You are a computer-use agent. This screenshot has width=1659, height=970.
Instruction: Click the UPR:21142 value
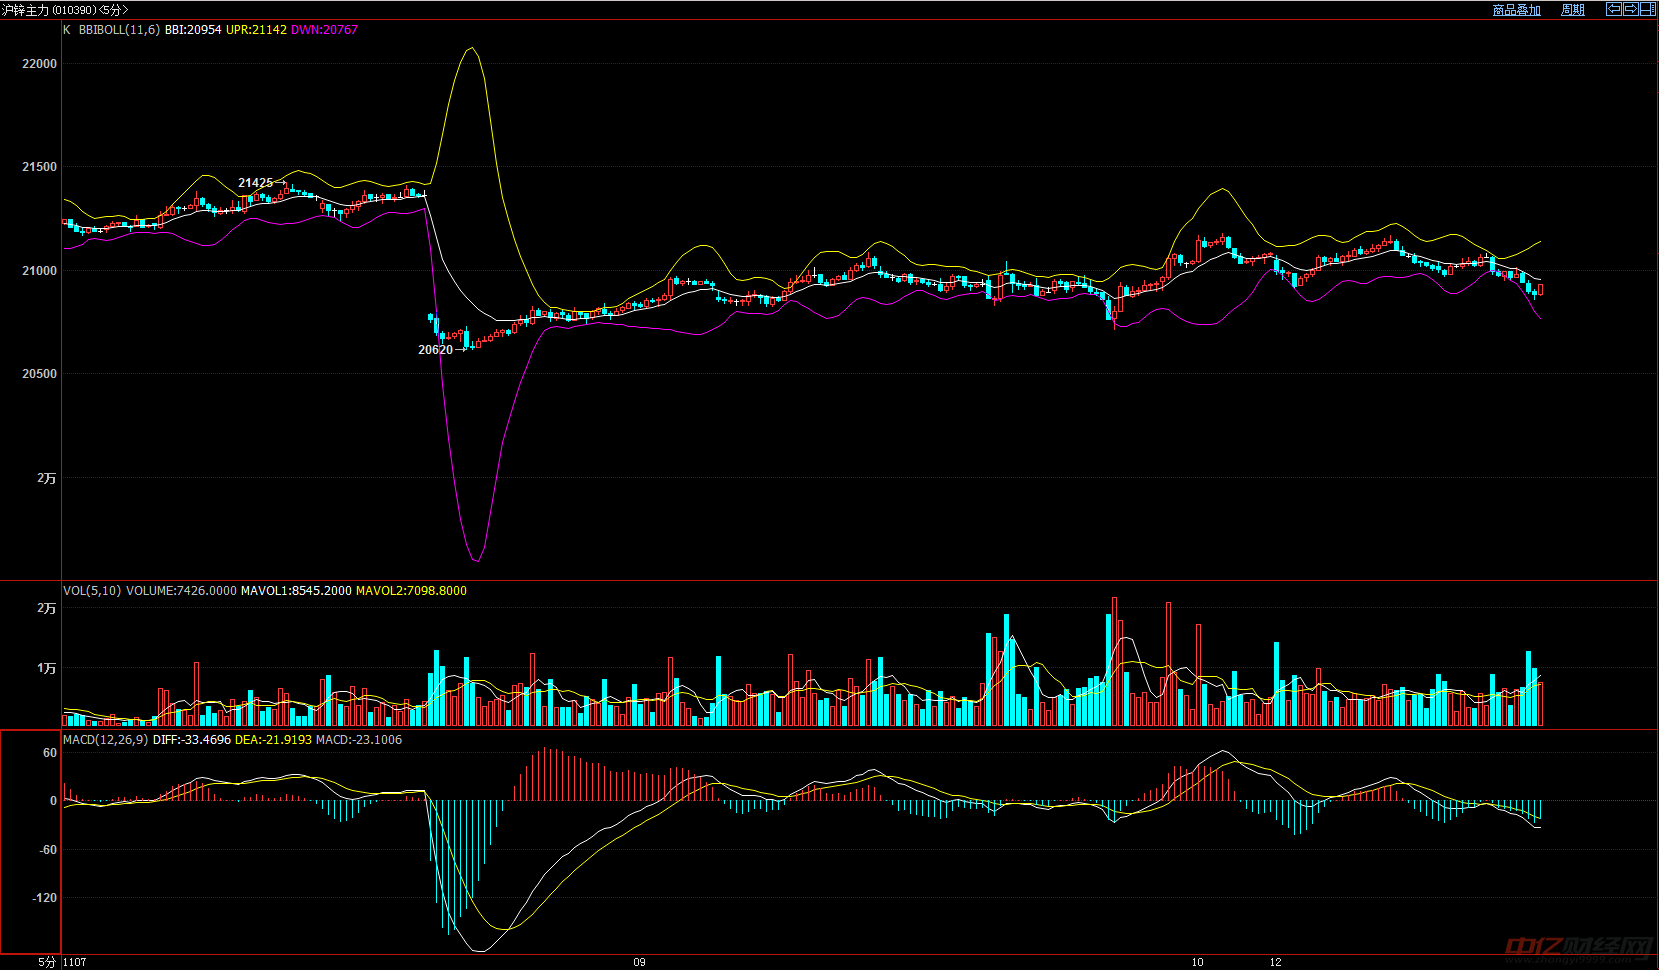[256, 30]
